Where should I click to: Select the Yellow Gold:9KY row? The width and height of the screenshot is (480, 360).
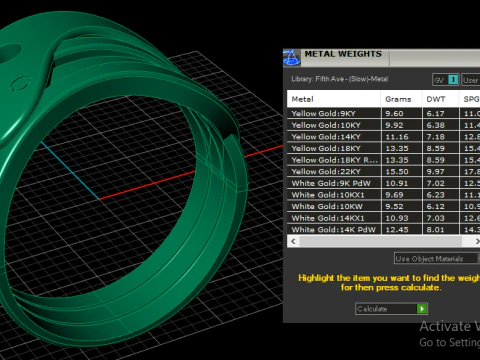(383, 113)
